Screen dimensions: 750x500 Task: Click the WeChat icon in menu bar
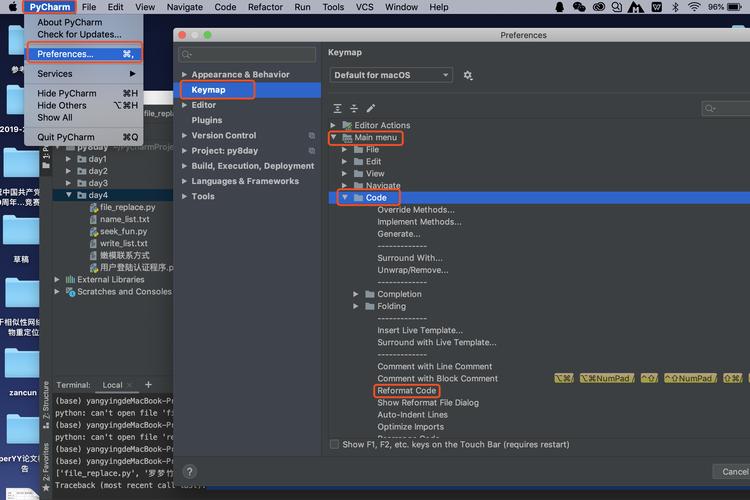(579, 7)
